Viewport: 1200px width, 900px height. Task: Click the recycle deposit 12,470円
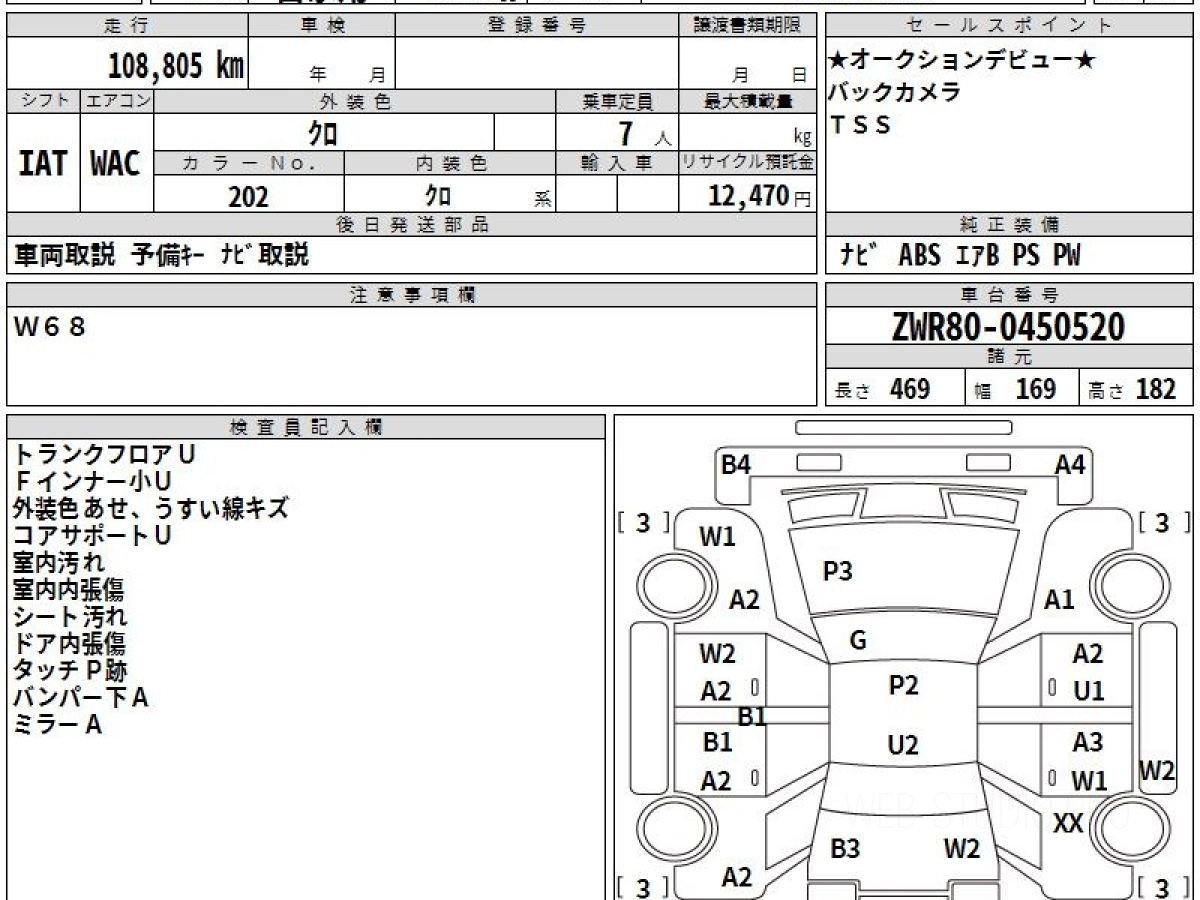[x=760, y=196]
